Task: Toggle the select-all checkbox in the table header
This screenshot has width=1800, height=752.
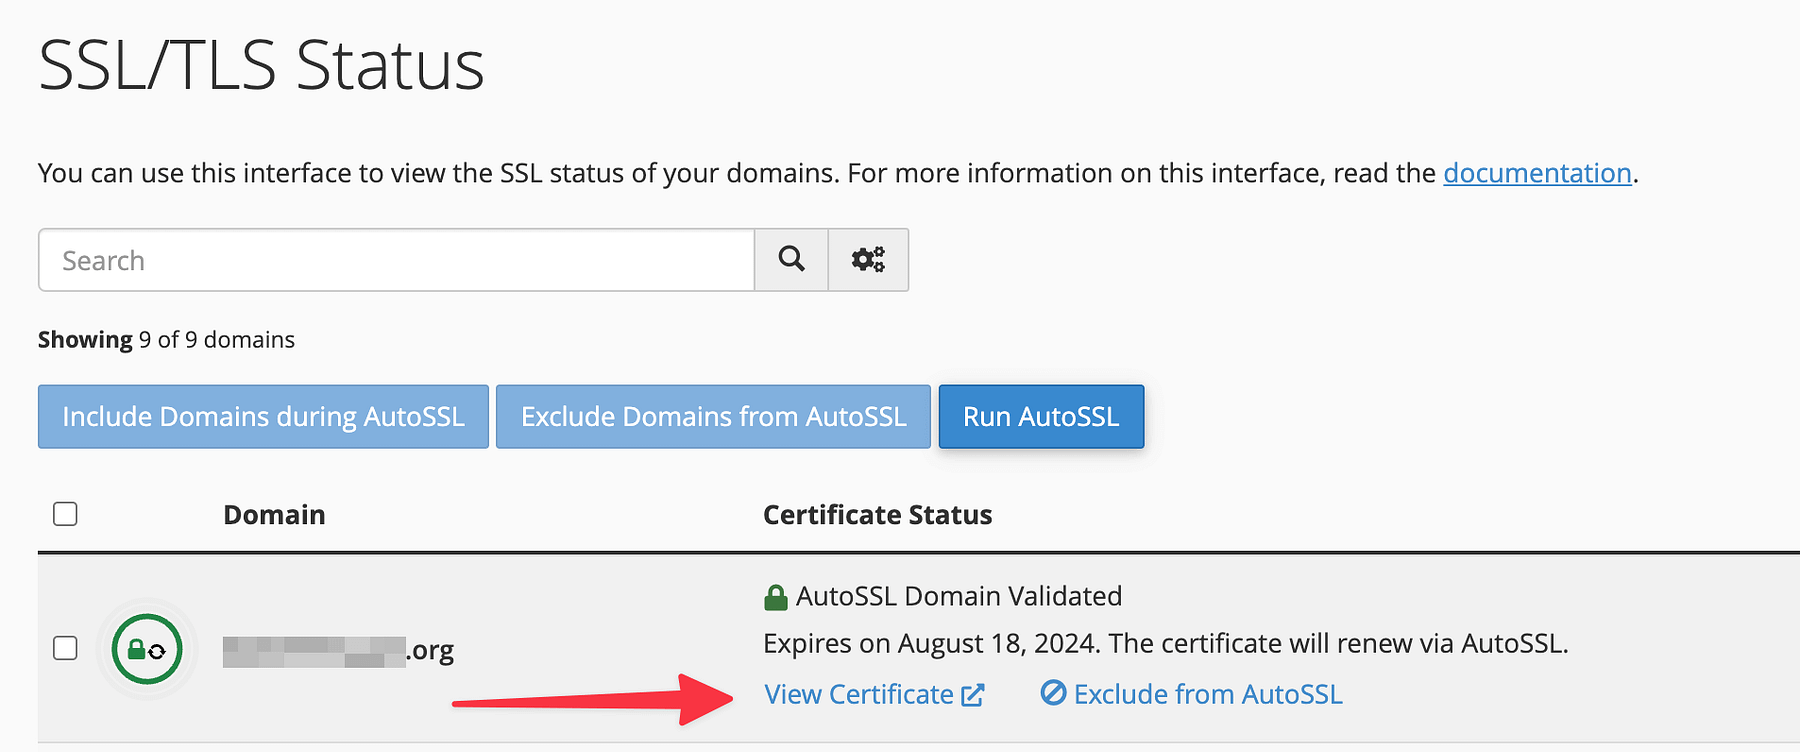Action: [x=65, y=513]
